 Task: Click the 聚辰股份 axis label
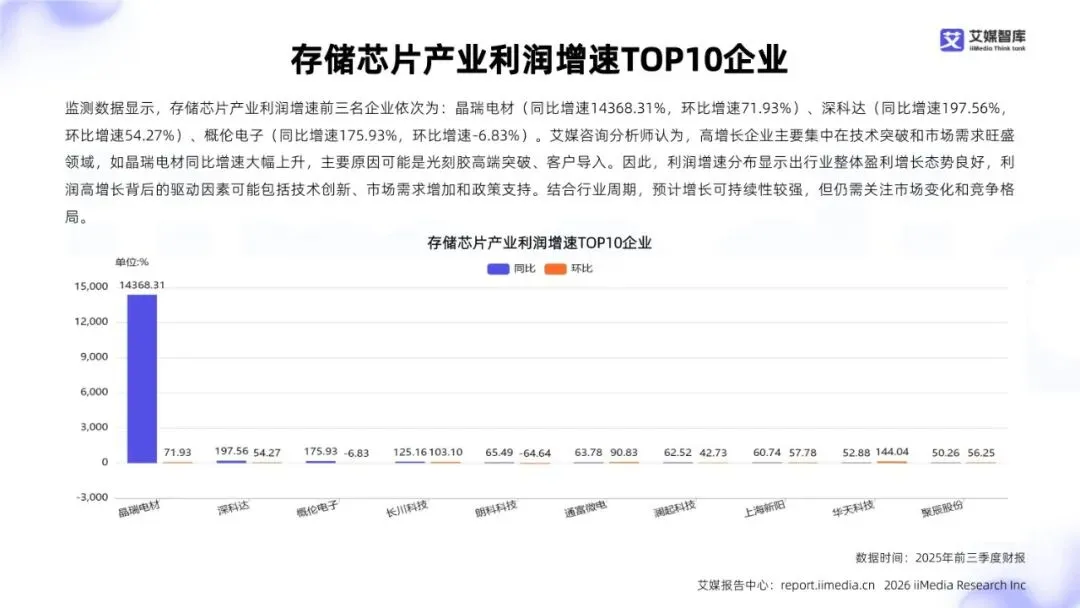click(942, 509)
